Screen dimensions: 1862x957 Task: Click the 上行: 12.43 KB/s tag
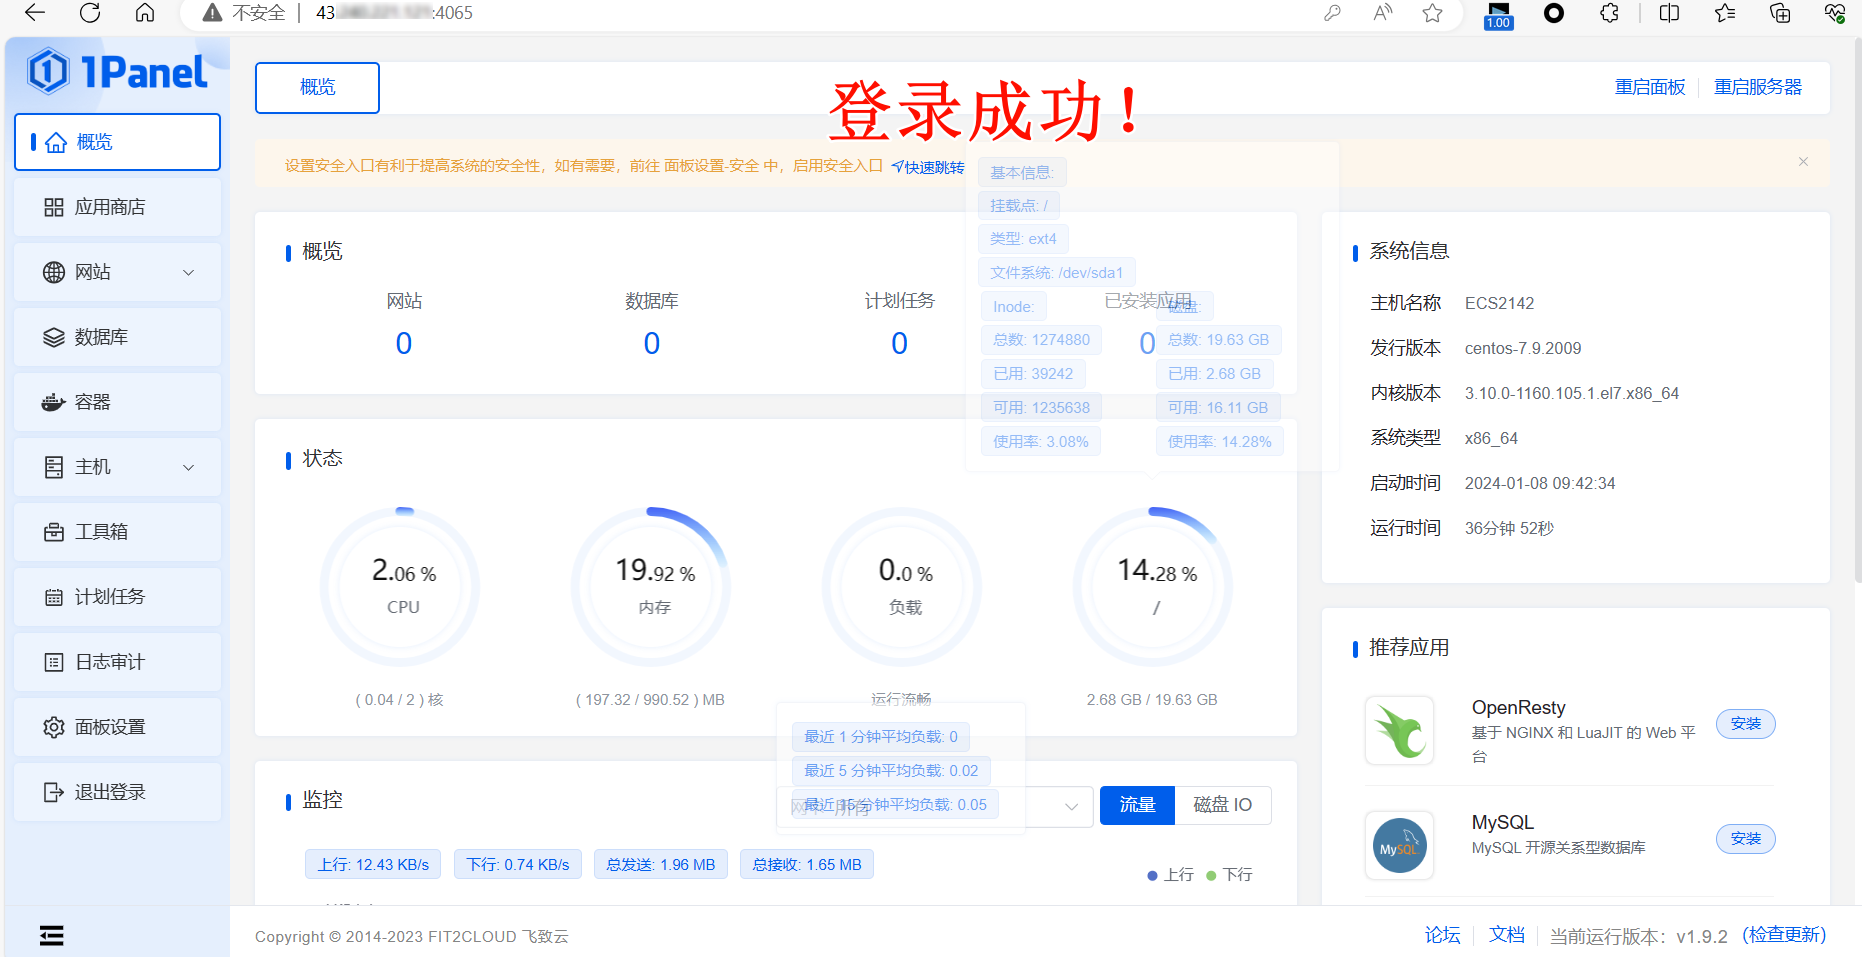(x=373, y=865)
